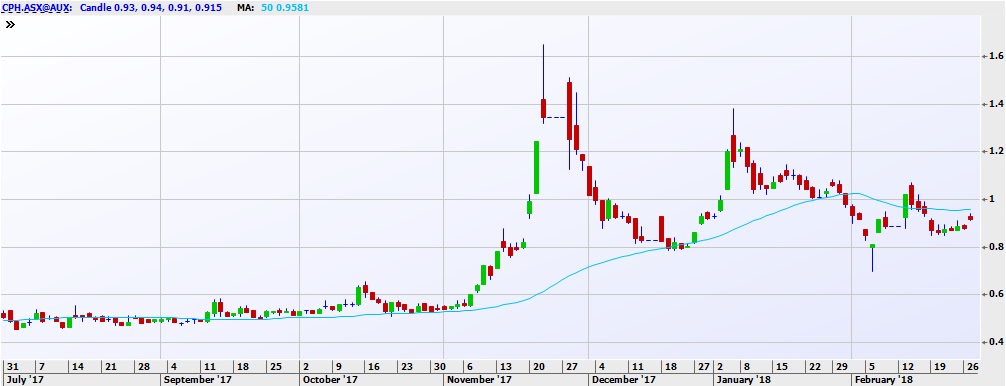Click the 0.8 price axis label
The height and width of the screenshot is (386, 1006).
[997, 247]
